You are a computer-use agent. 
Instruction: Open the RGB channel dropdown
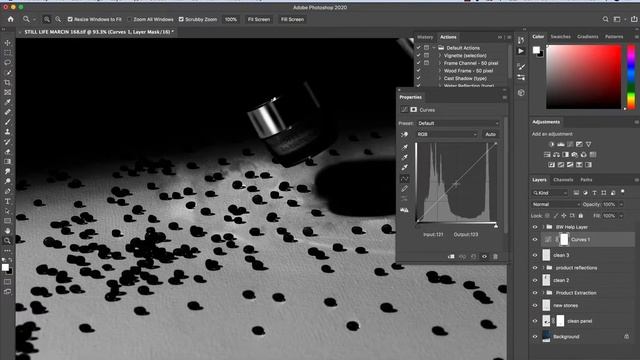coord(447,134)
